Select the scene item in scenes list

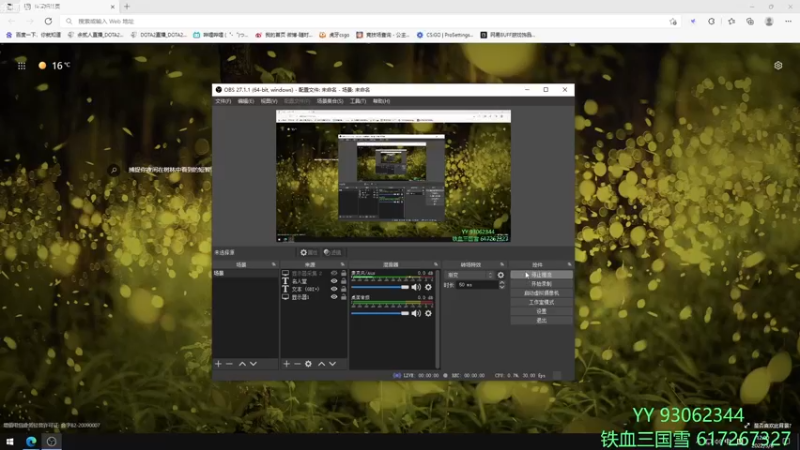pyautogui.click(x=245, y=273)
